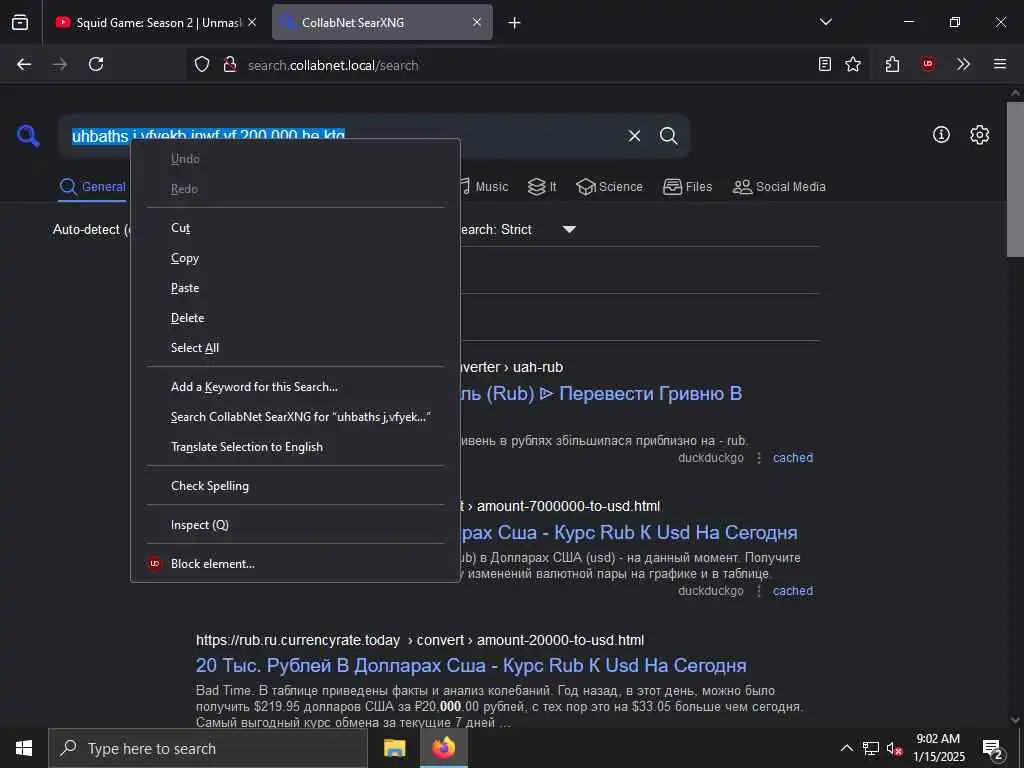
Task: Open the notification center icon
Action: tap(993, 749)
